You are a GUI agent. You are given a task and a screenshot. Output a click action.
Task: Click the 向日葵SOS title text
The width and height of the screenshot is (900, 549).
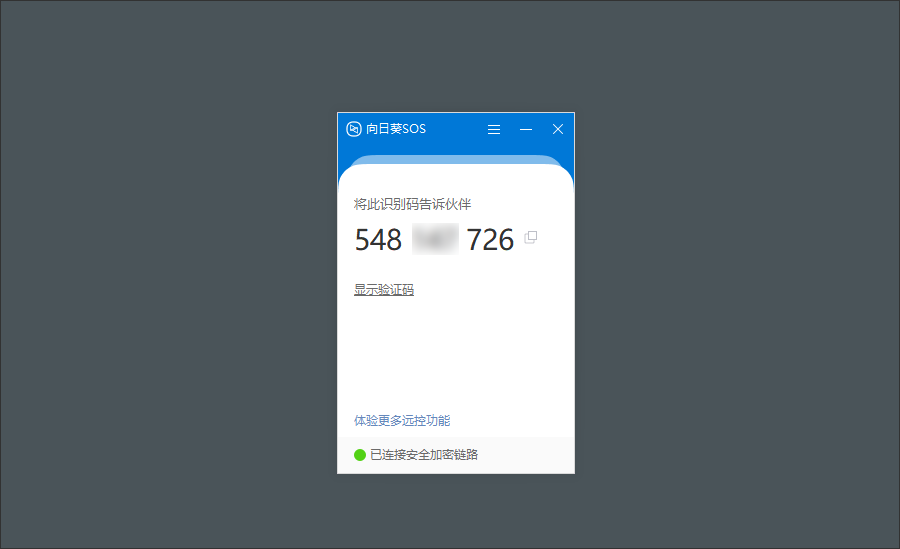396,129
